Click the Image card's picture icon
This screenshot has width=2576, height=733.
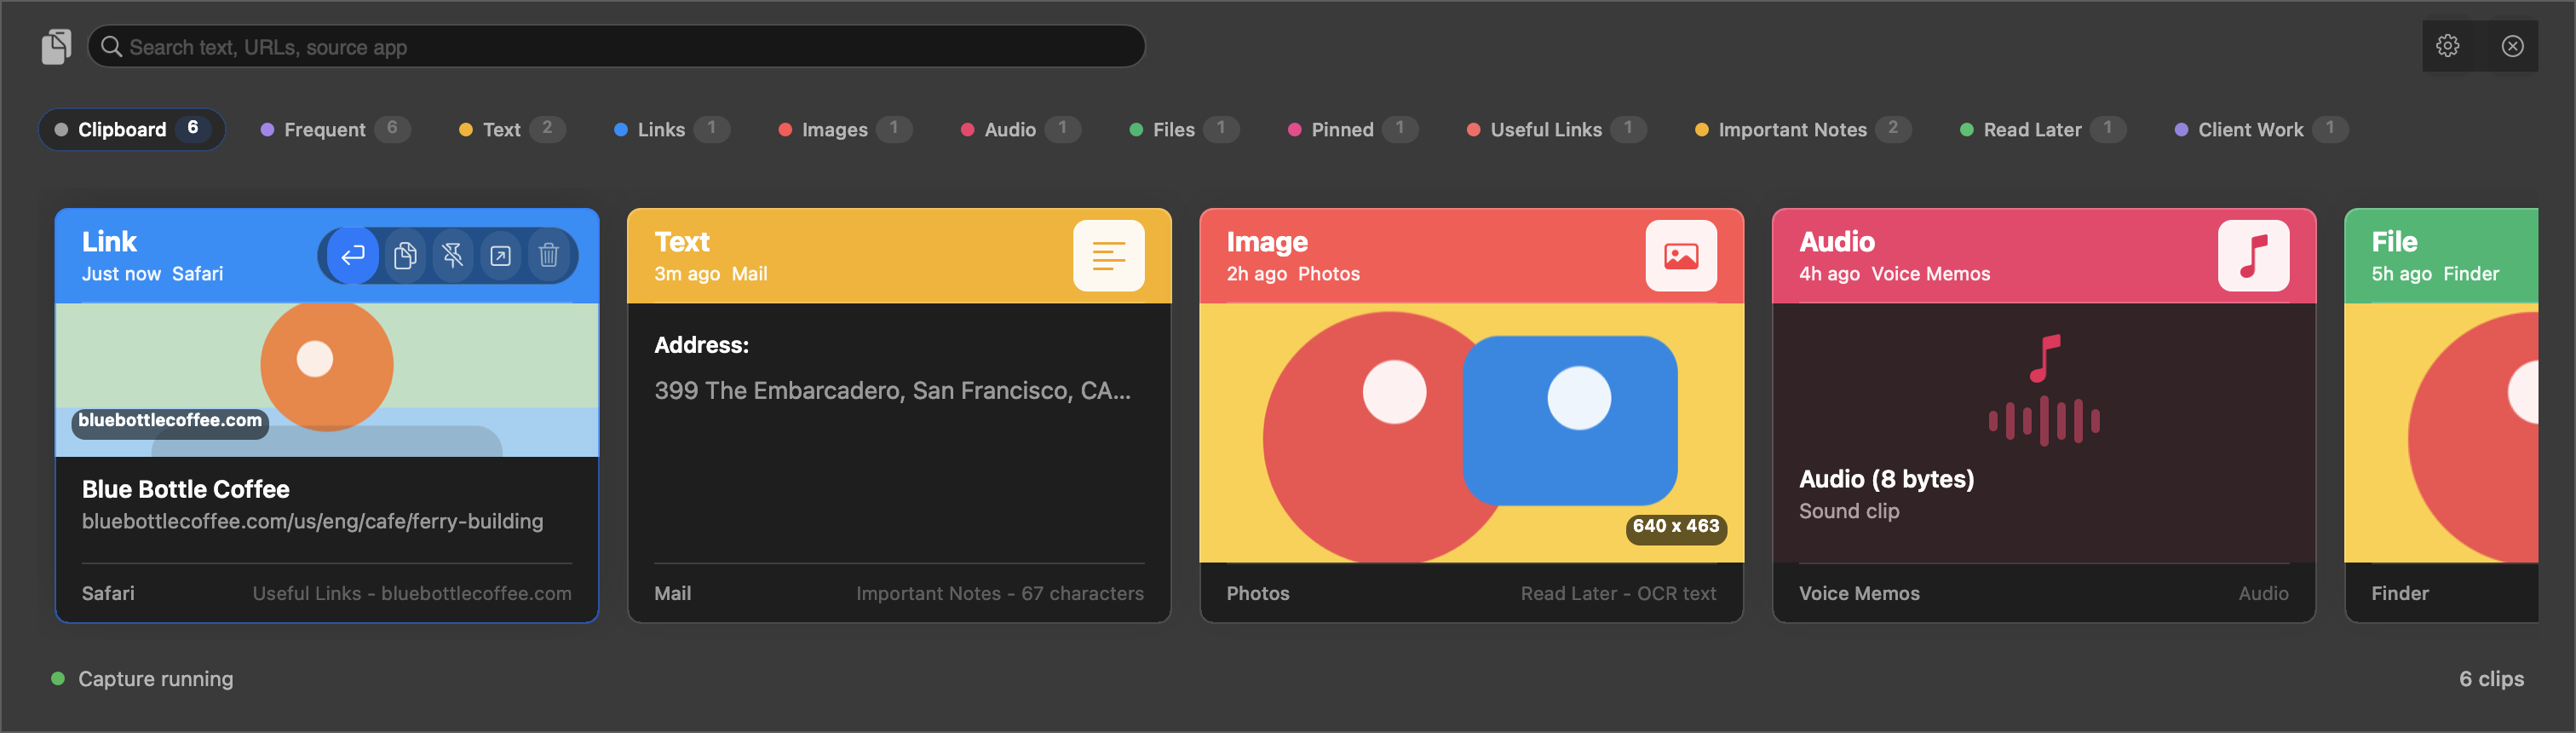pyautogui.click(x=1681, y=256)
